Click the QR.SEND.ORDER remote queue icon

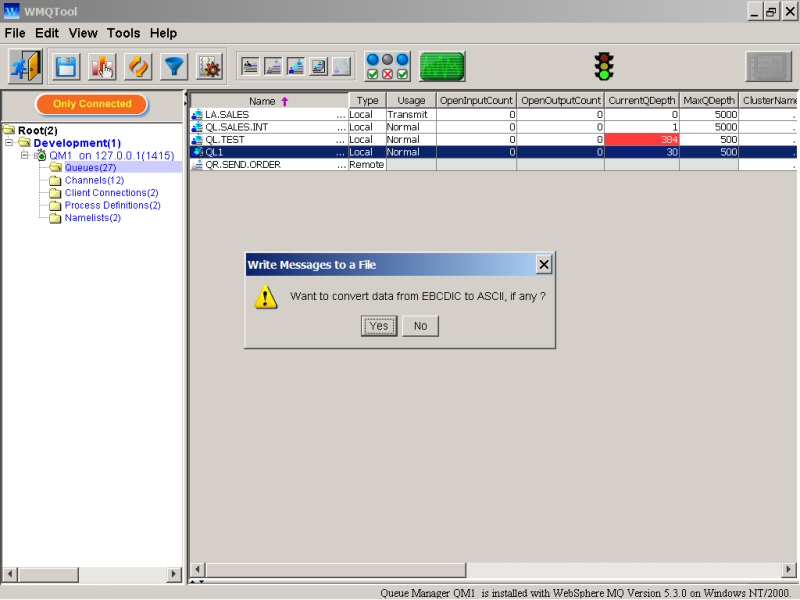coord(197,165)
